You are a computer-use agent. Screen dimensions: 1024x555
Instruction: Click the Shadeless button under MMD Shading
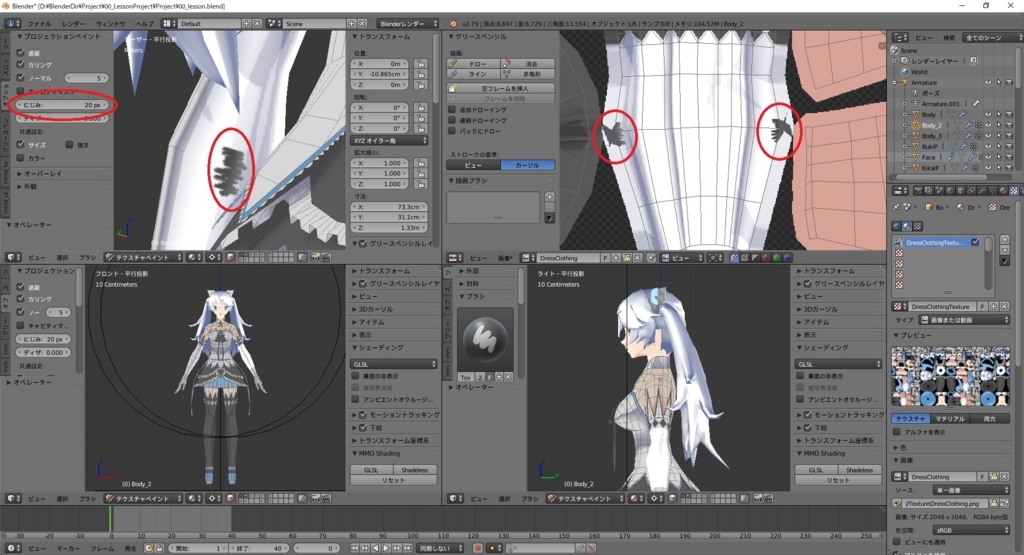415,470
